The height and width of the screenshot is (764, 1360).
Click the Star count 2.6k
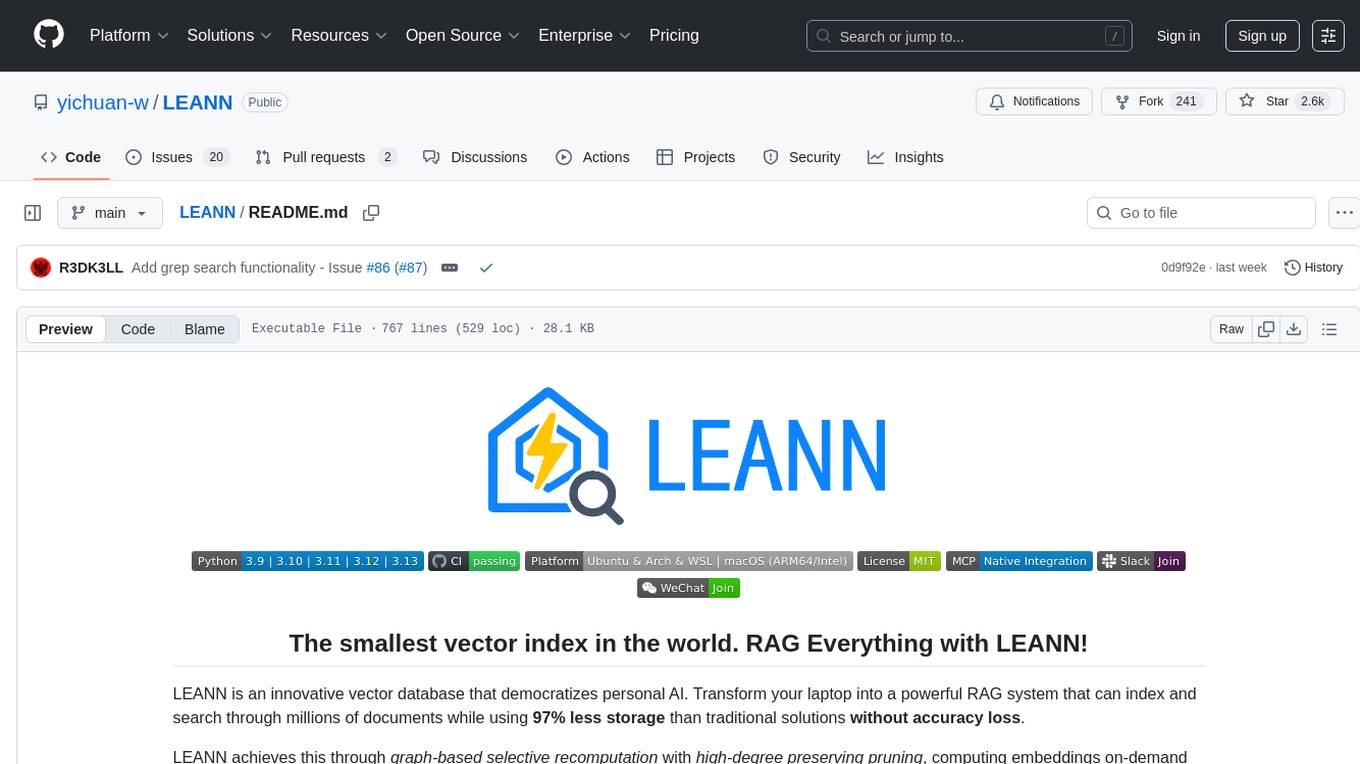tap(1311, 101)
